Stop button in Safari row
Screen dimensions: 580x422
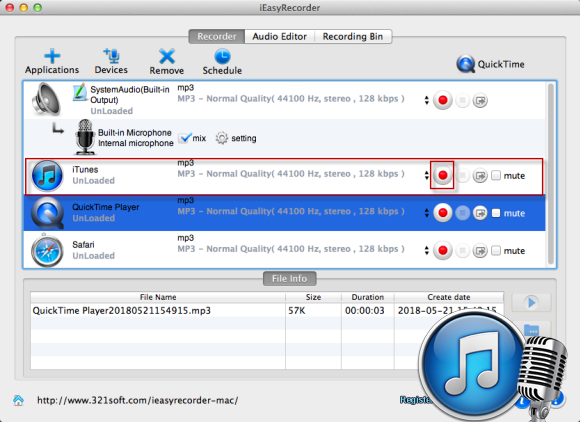[x=462, y=251]
